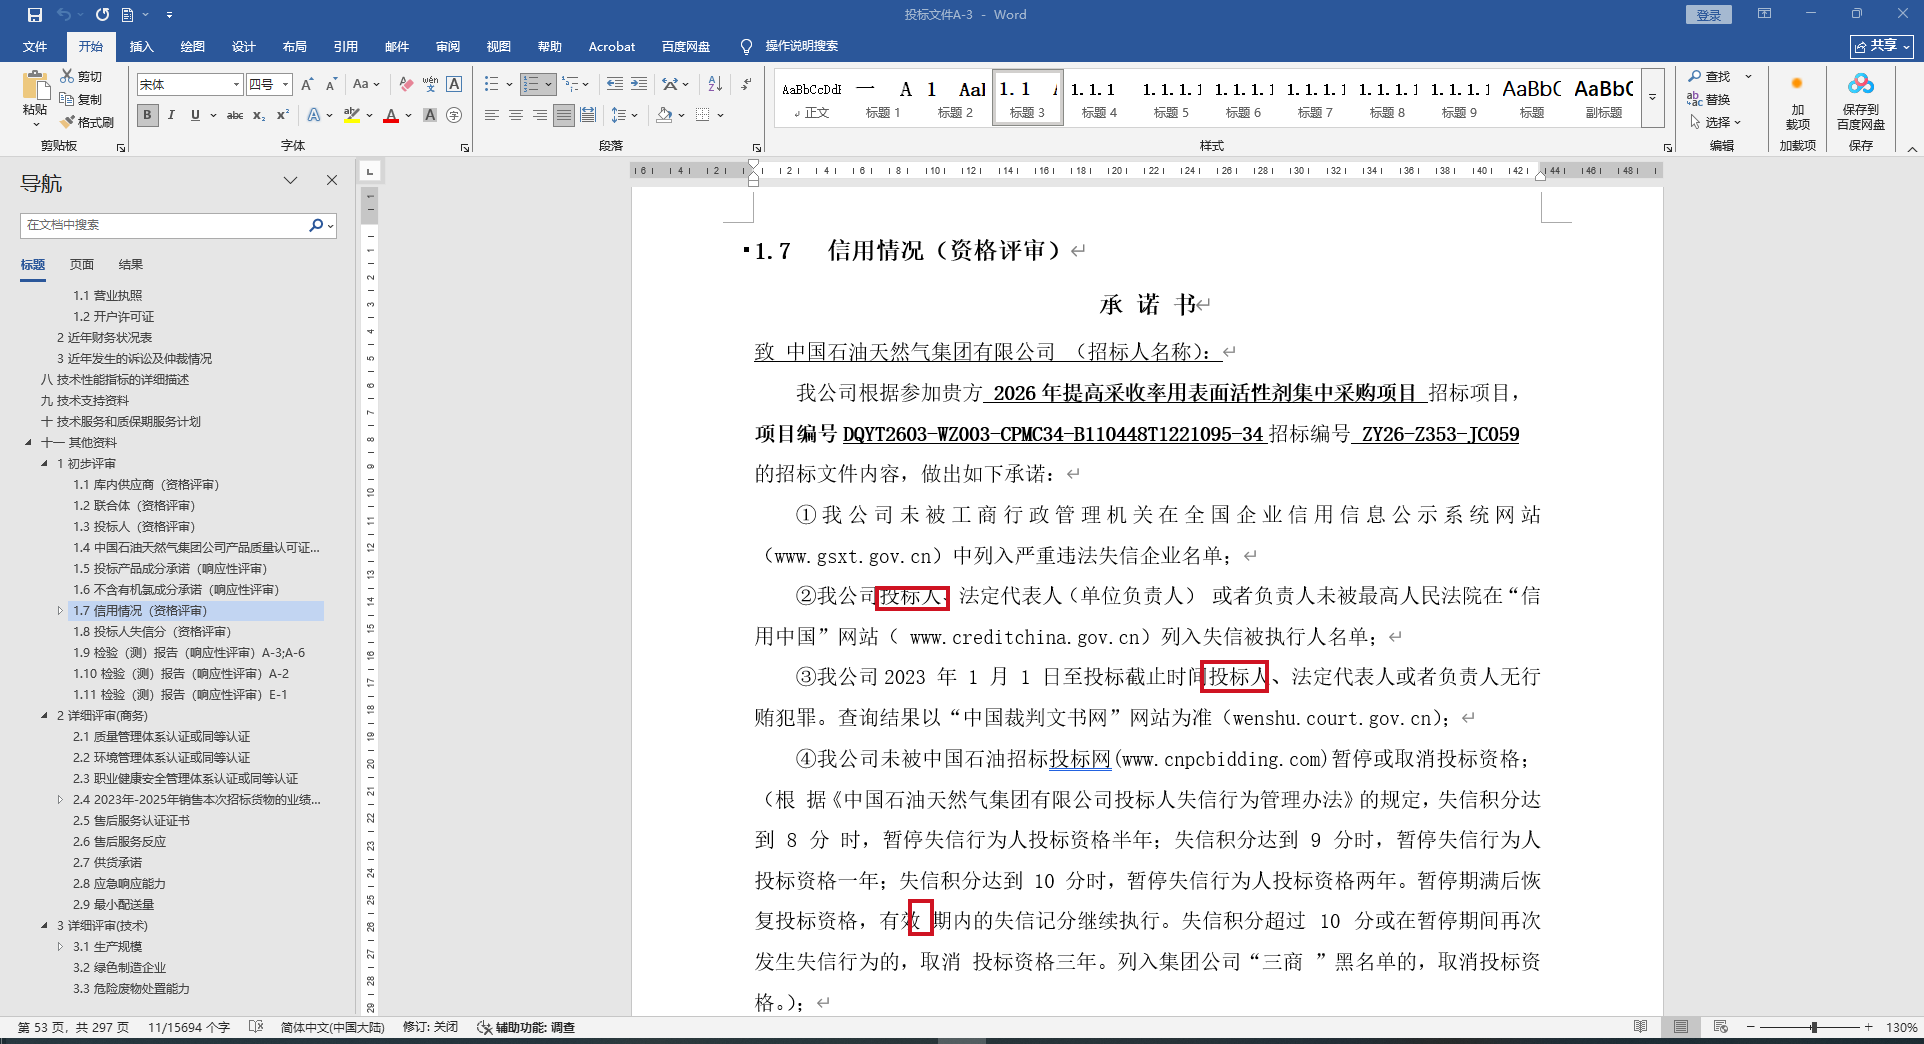Toggle italic formatting

coord(171,116)
